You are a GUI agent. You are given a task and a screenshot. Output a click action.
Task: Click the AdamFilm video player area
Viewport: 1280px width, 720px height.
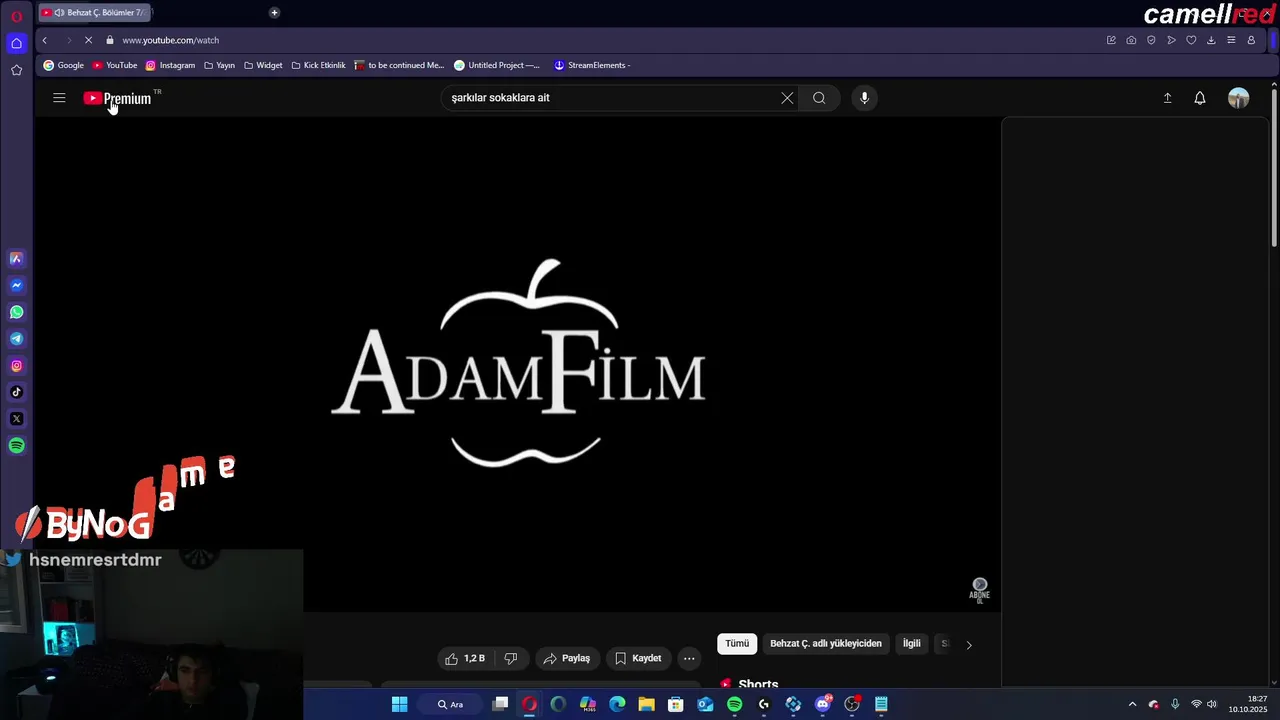click(518, 363)
